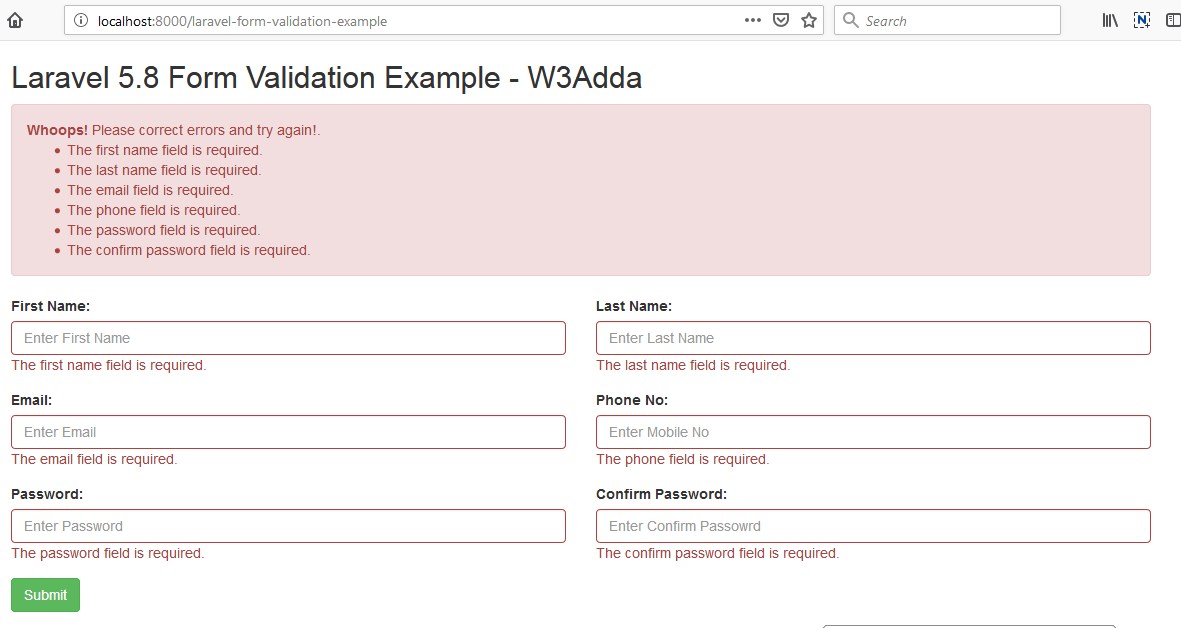Open the page actions ellipsis menu

(752, 19)
